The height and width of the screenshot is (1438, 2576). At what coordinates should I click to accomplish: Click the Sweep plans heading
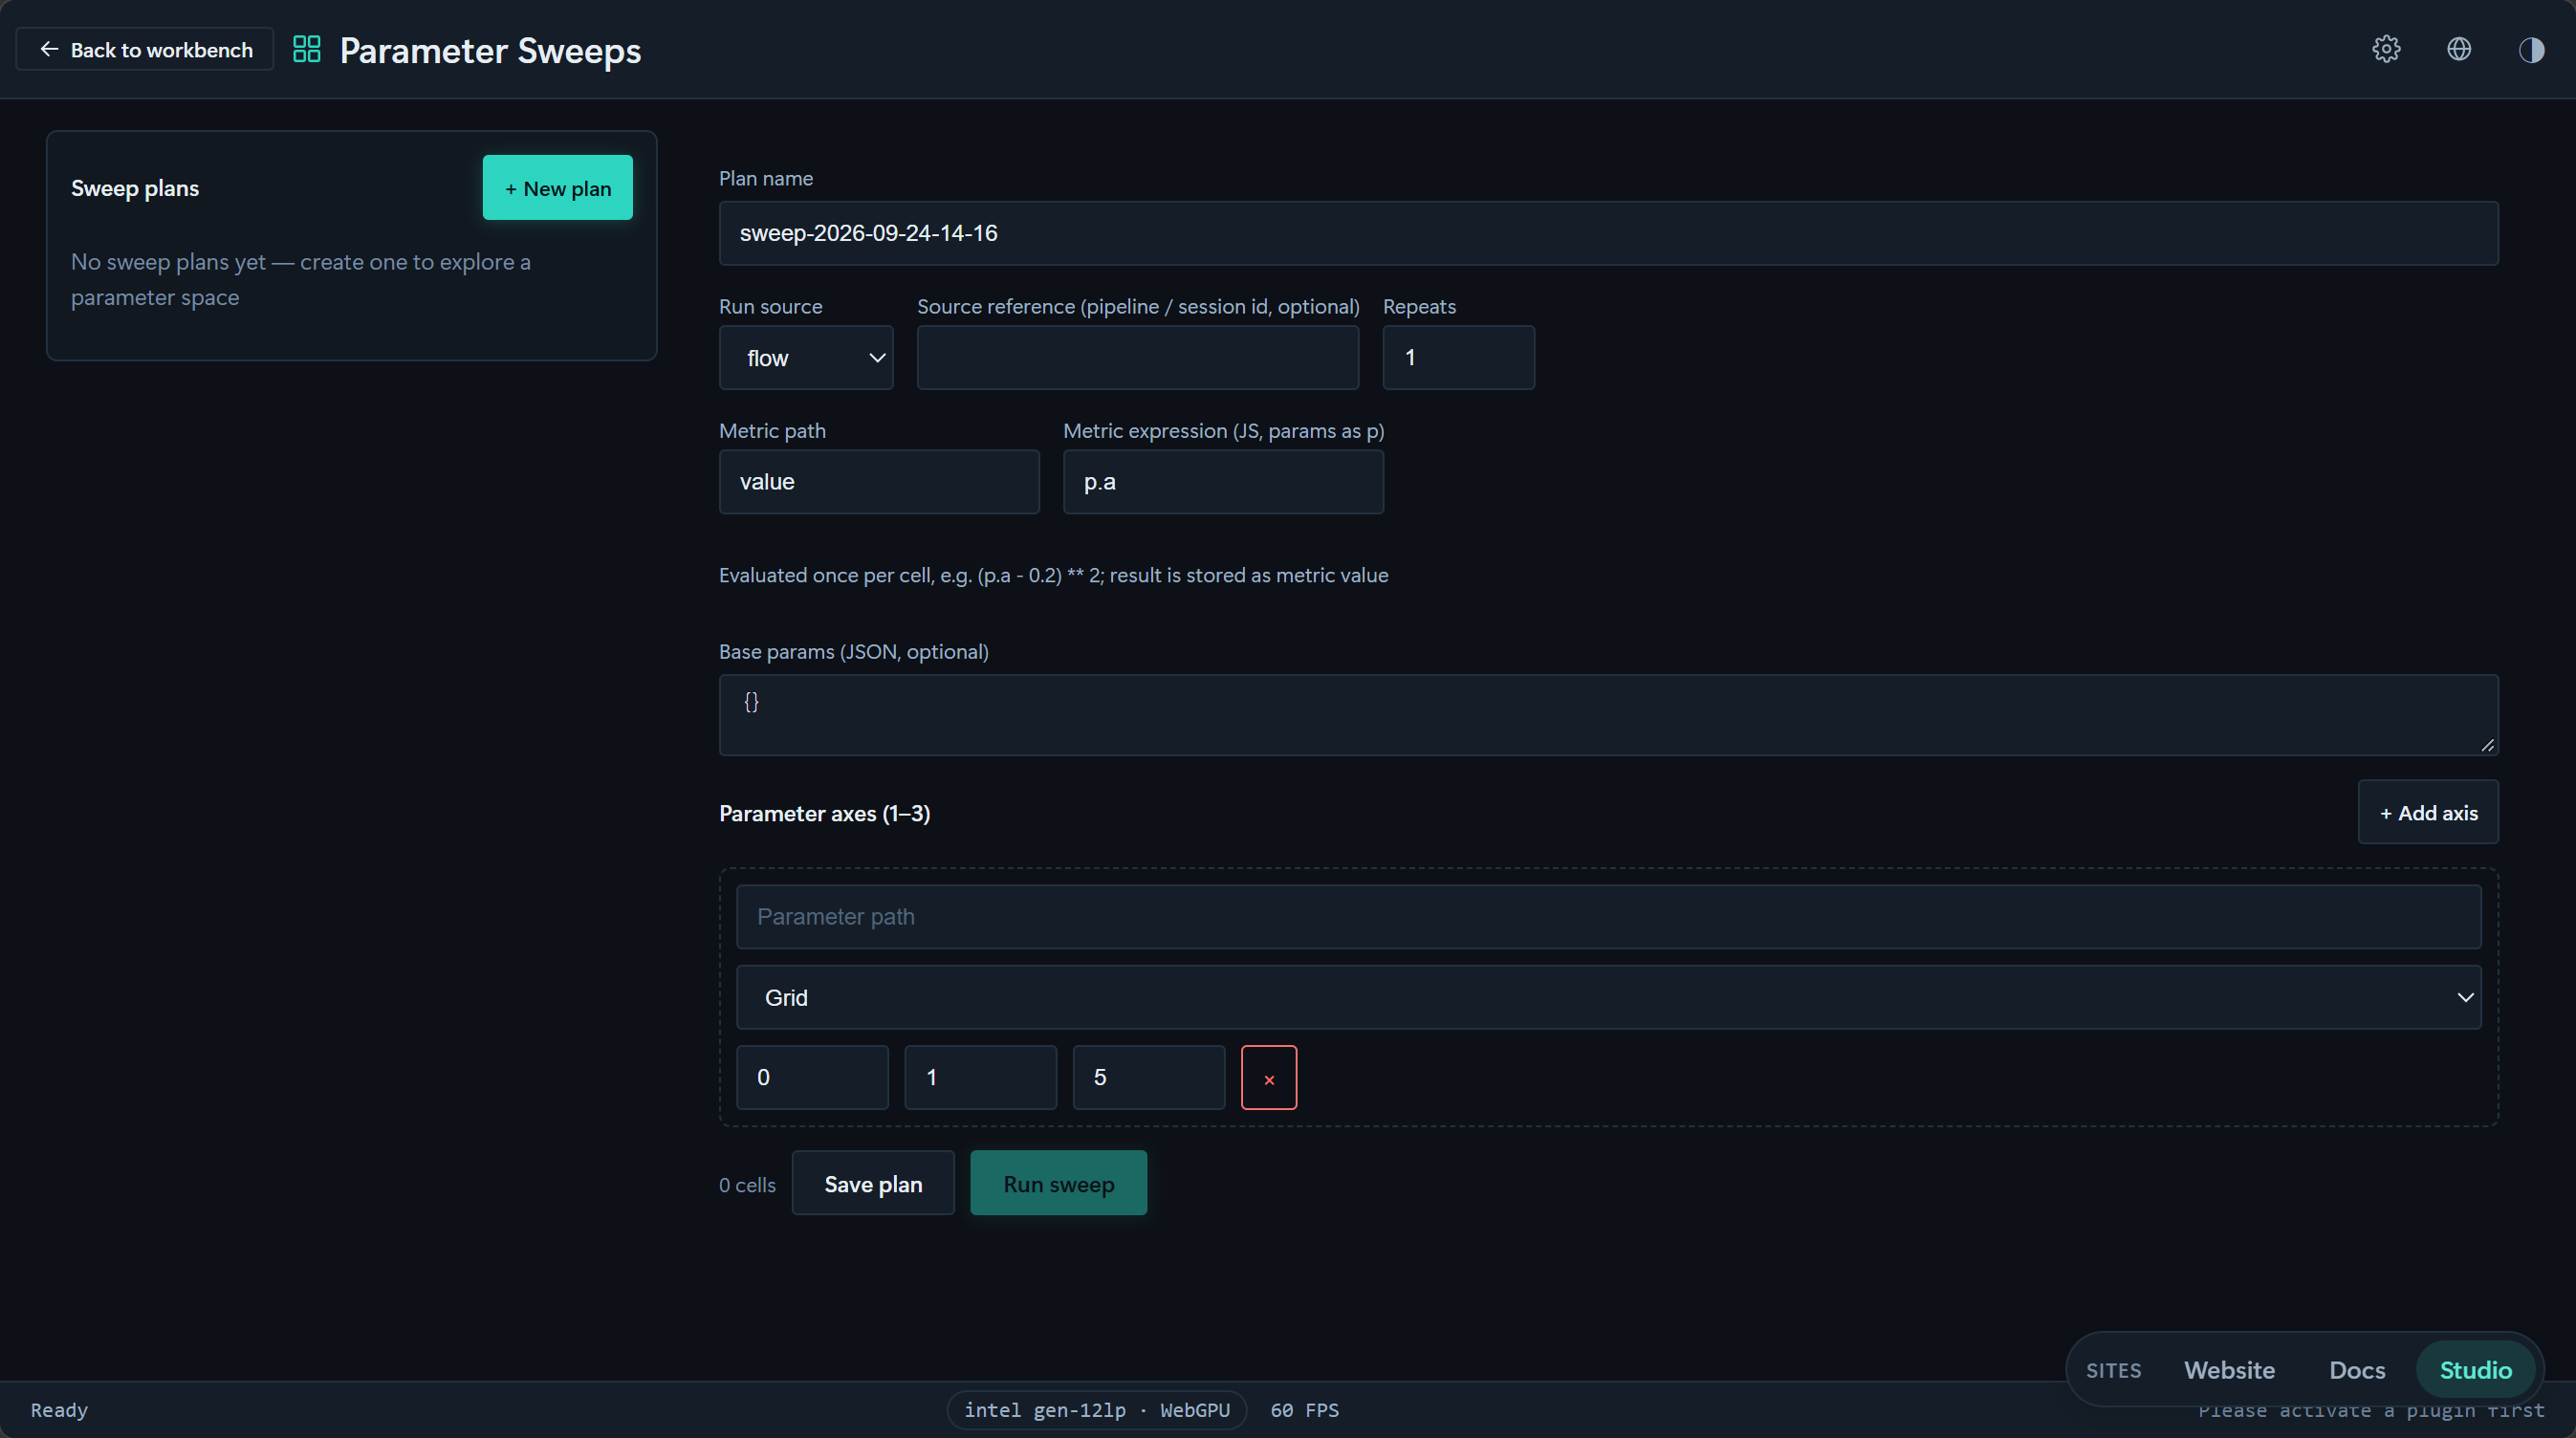pos(135,188)
